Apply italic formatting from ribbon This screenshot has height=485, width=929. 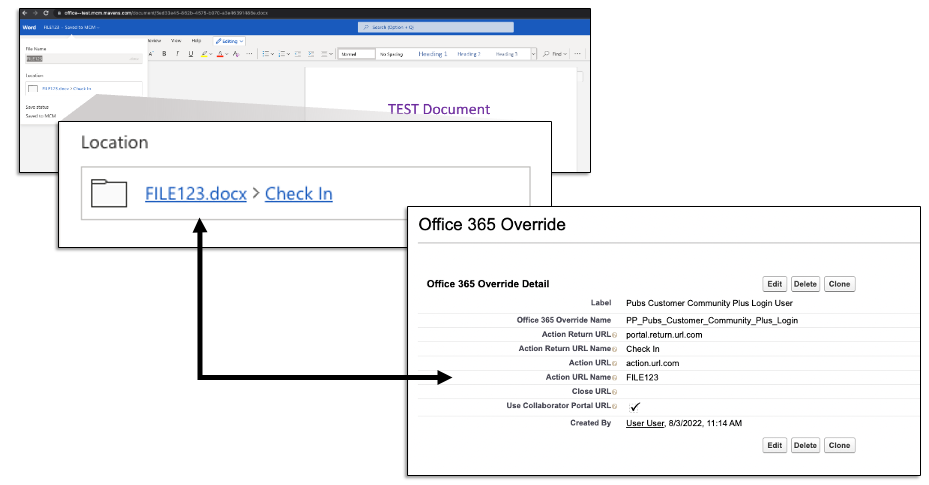point(177,54)
